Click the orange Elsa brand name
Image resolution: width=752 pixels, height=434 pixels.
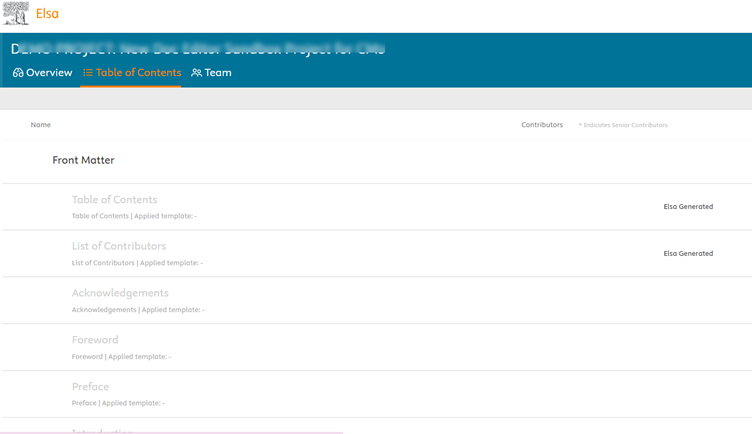pos(47,14)
